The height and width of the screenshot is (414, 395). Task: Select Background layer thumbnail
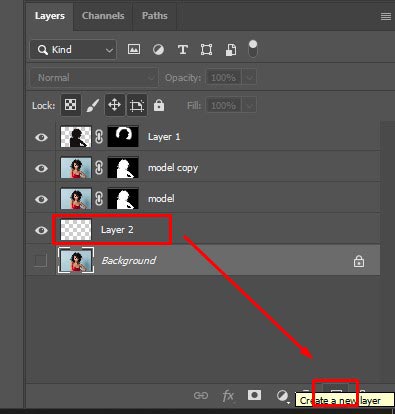76,260
